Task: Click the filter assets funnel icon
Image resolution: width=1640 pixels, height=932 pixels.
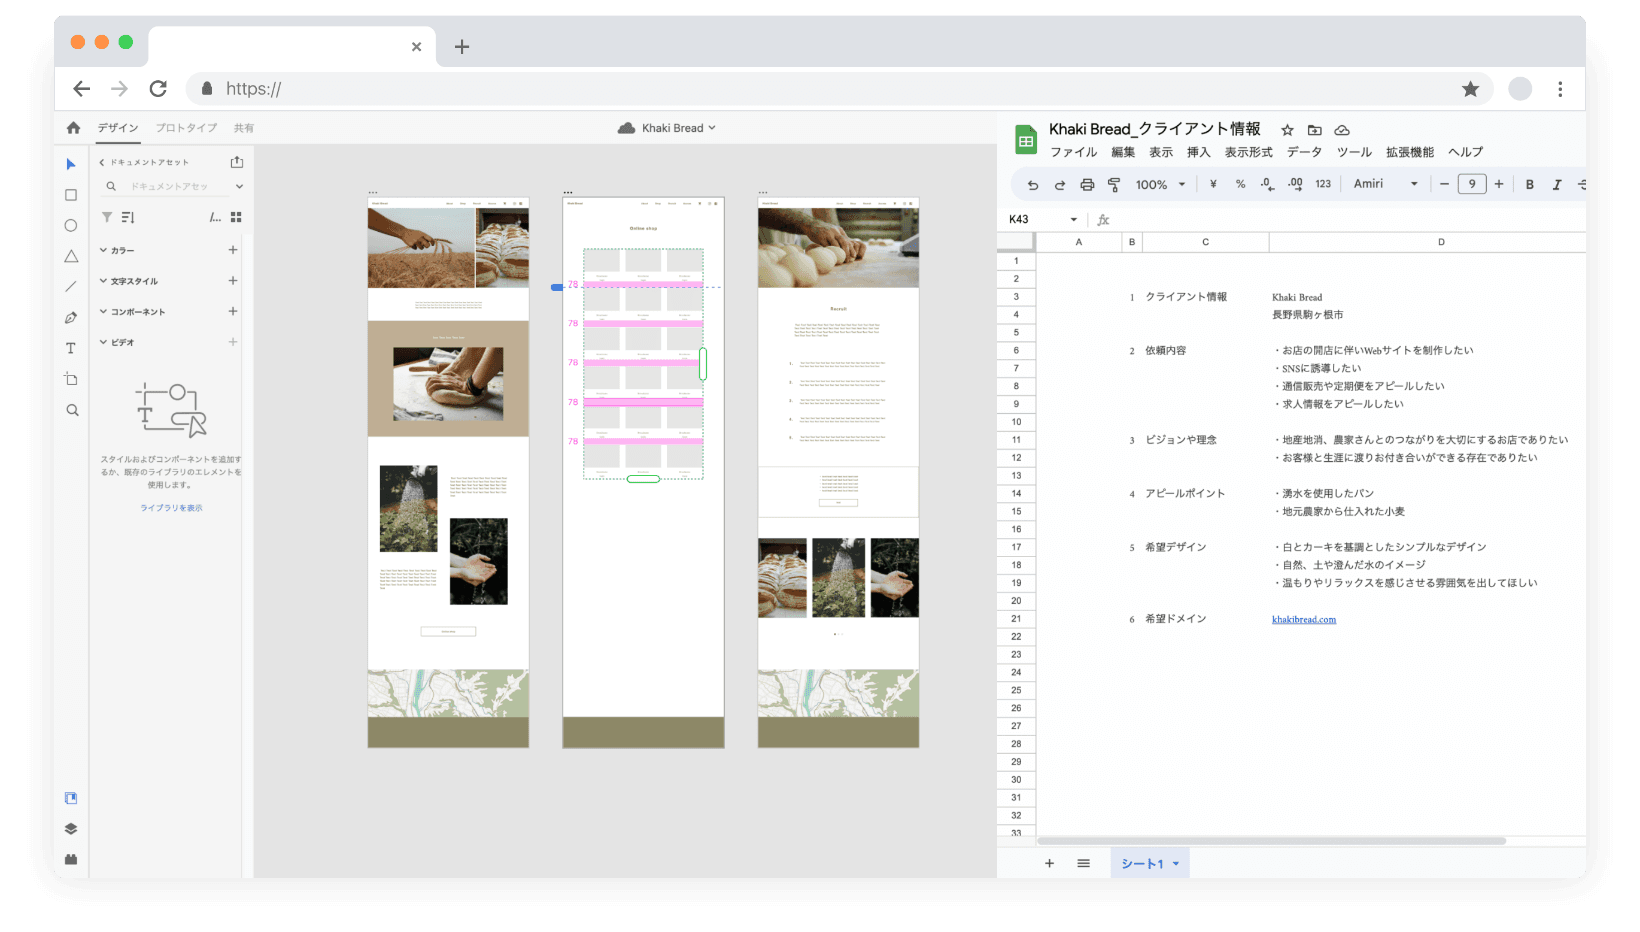Action: click(x=107, y=217)
